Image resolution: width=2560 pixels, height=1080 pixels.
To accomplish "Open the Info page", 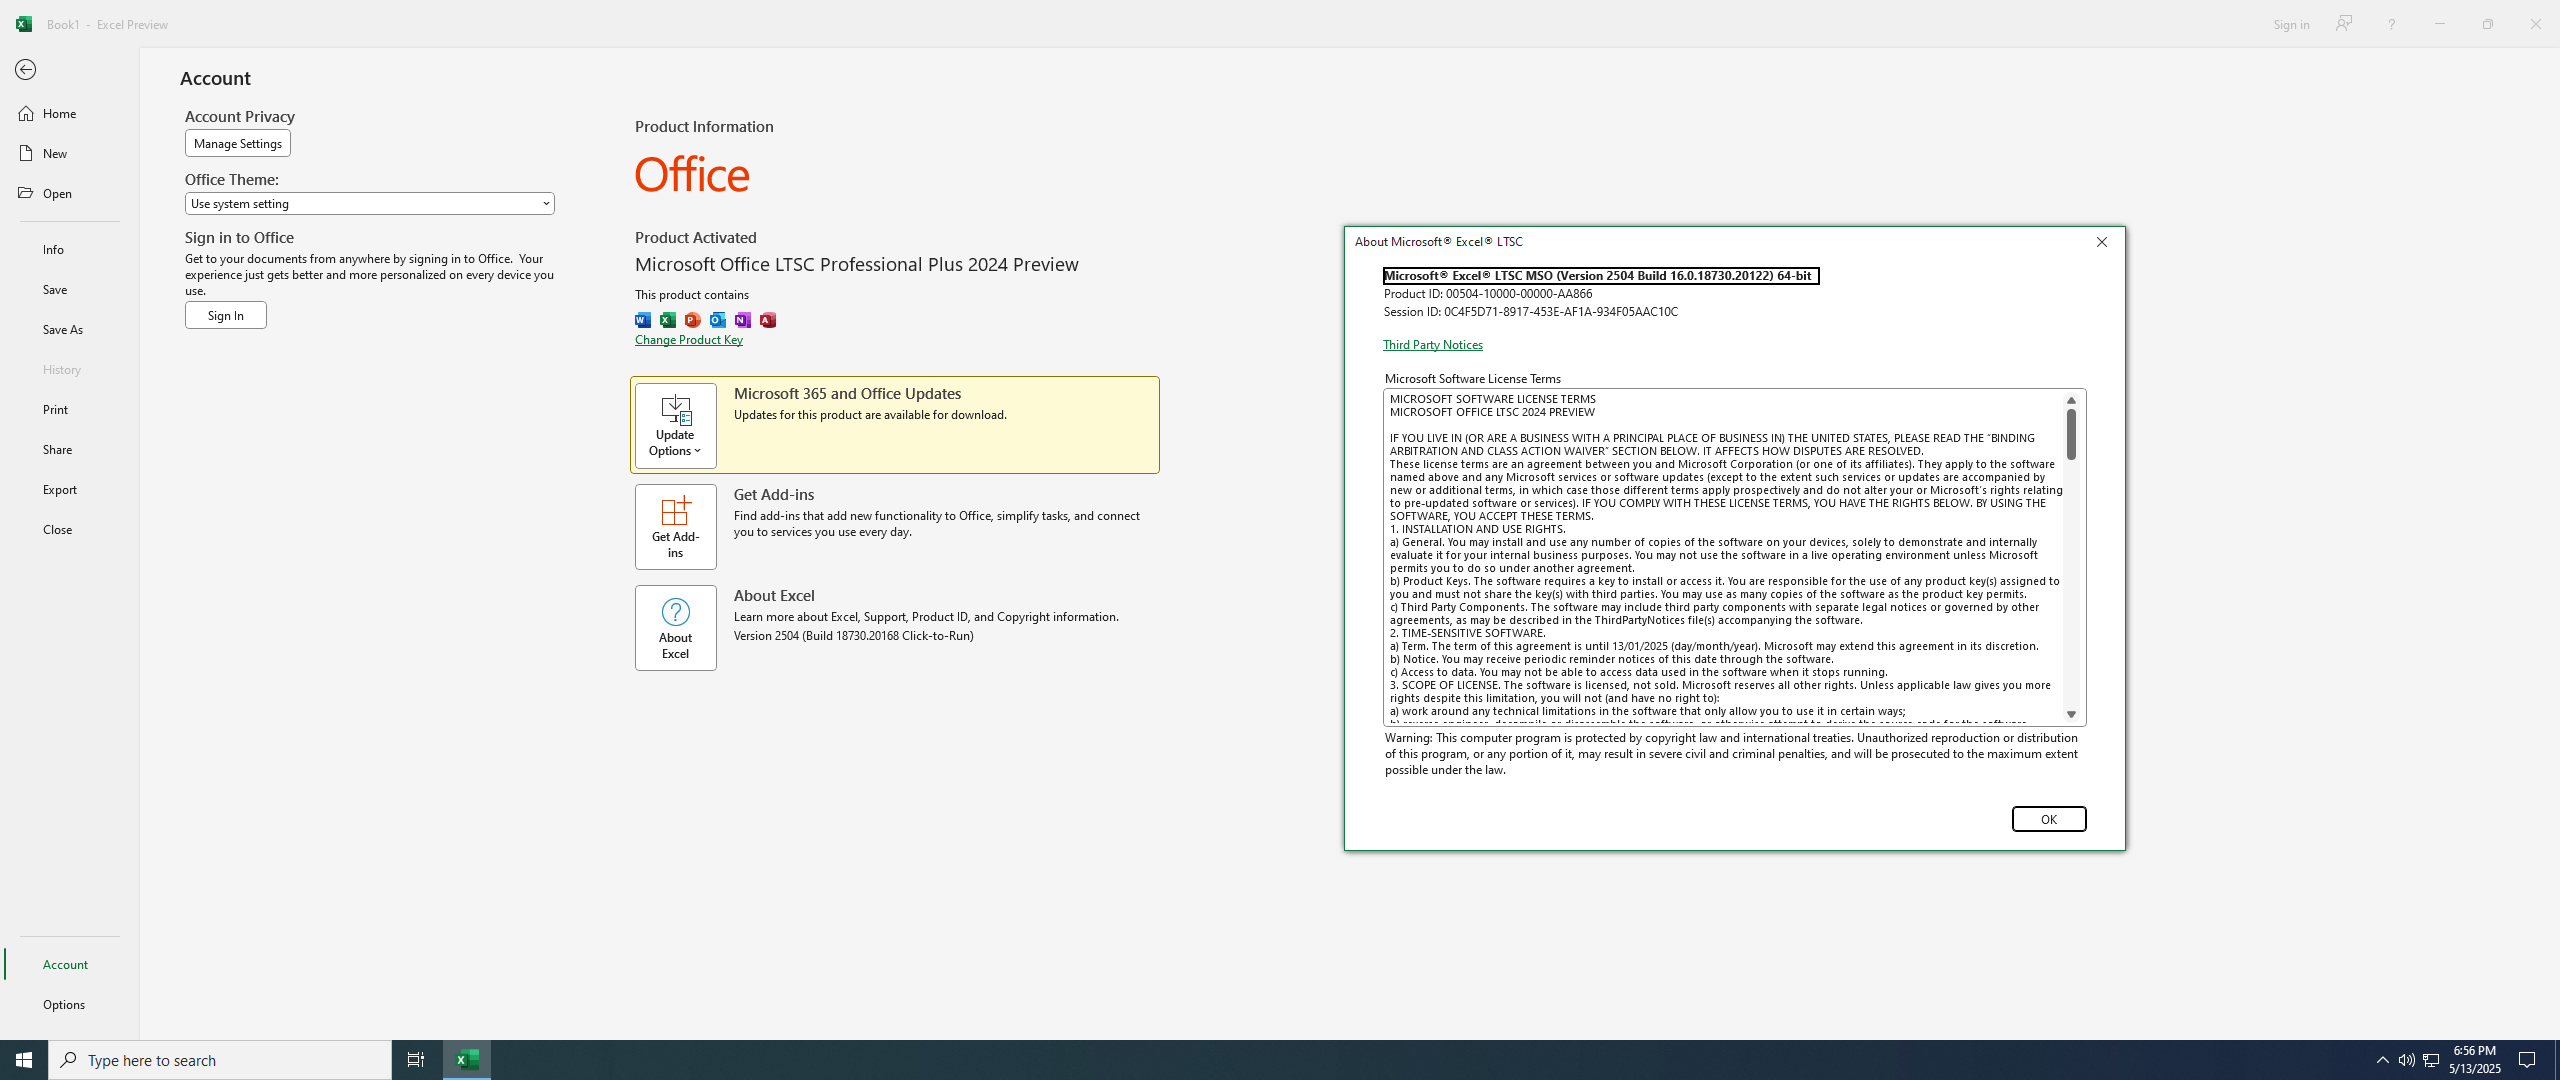I will click(69, 249).
